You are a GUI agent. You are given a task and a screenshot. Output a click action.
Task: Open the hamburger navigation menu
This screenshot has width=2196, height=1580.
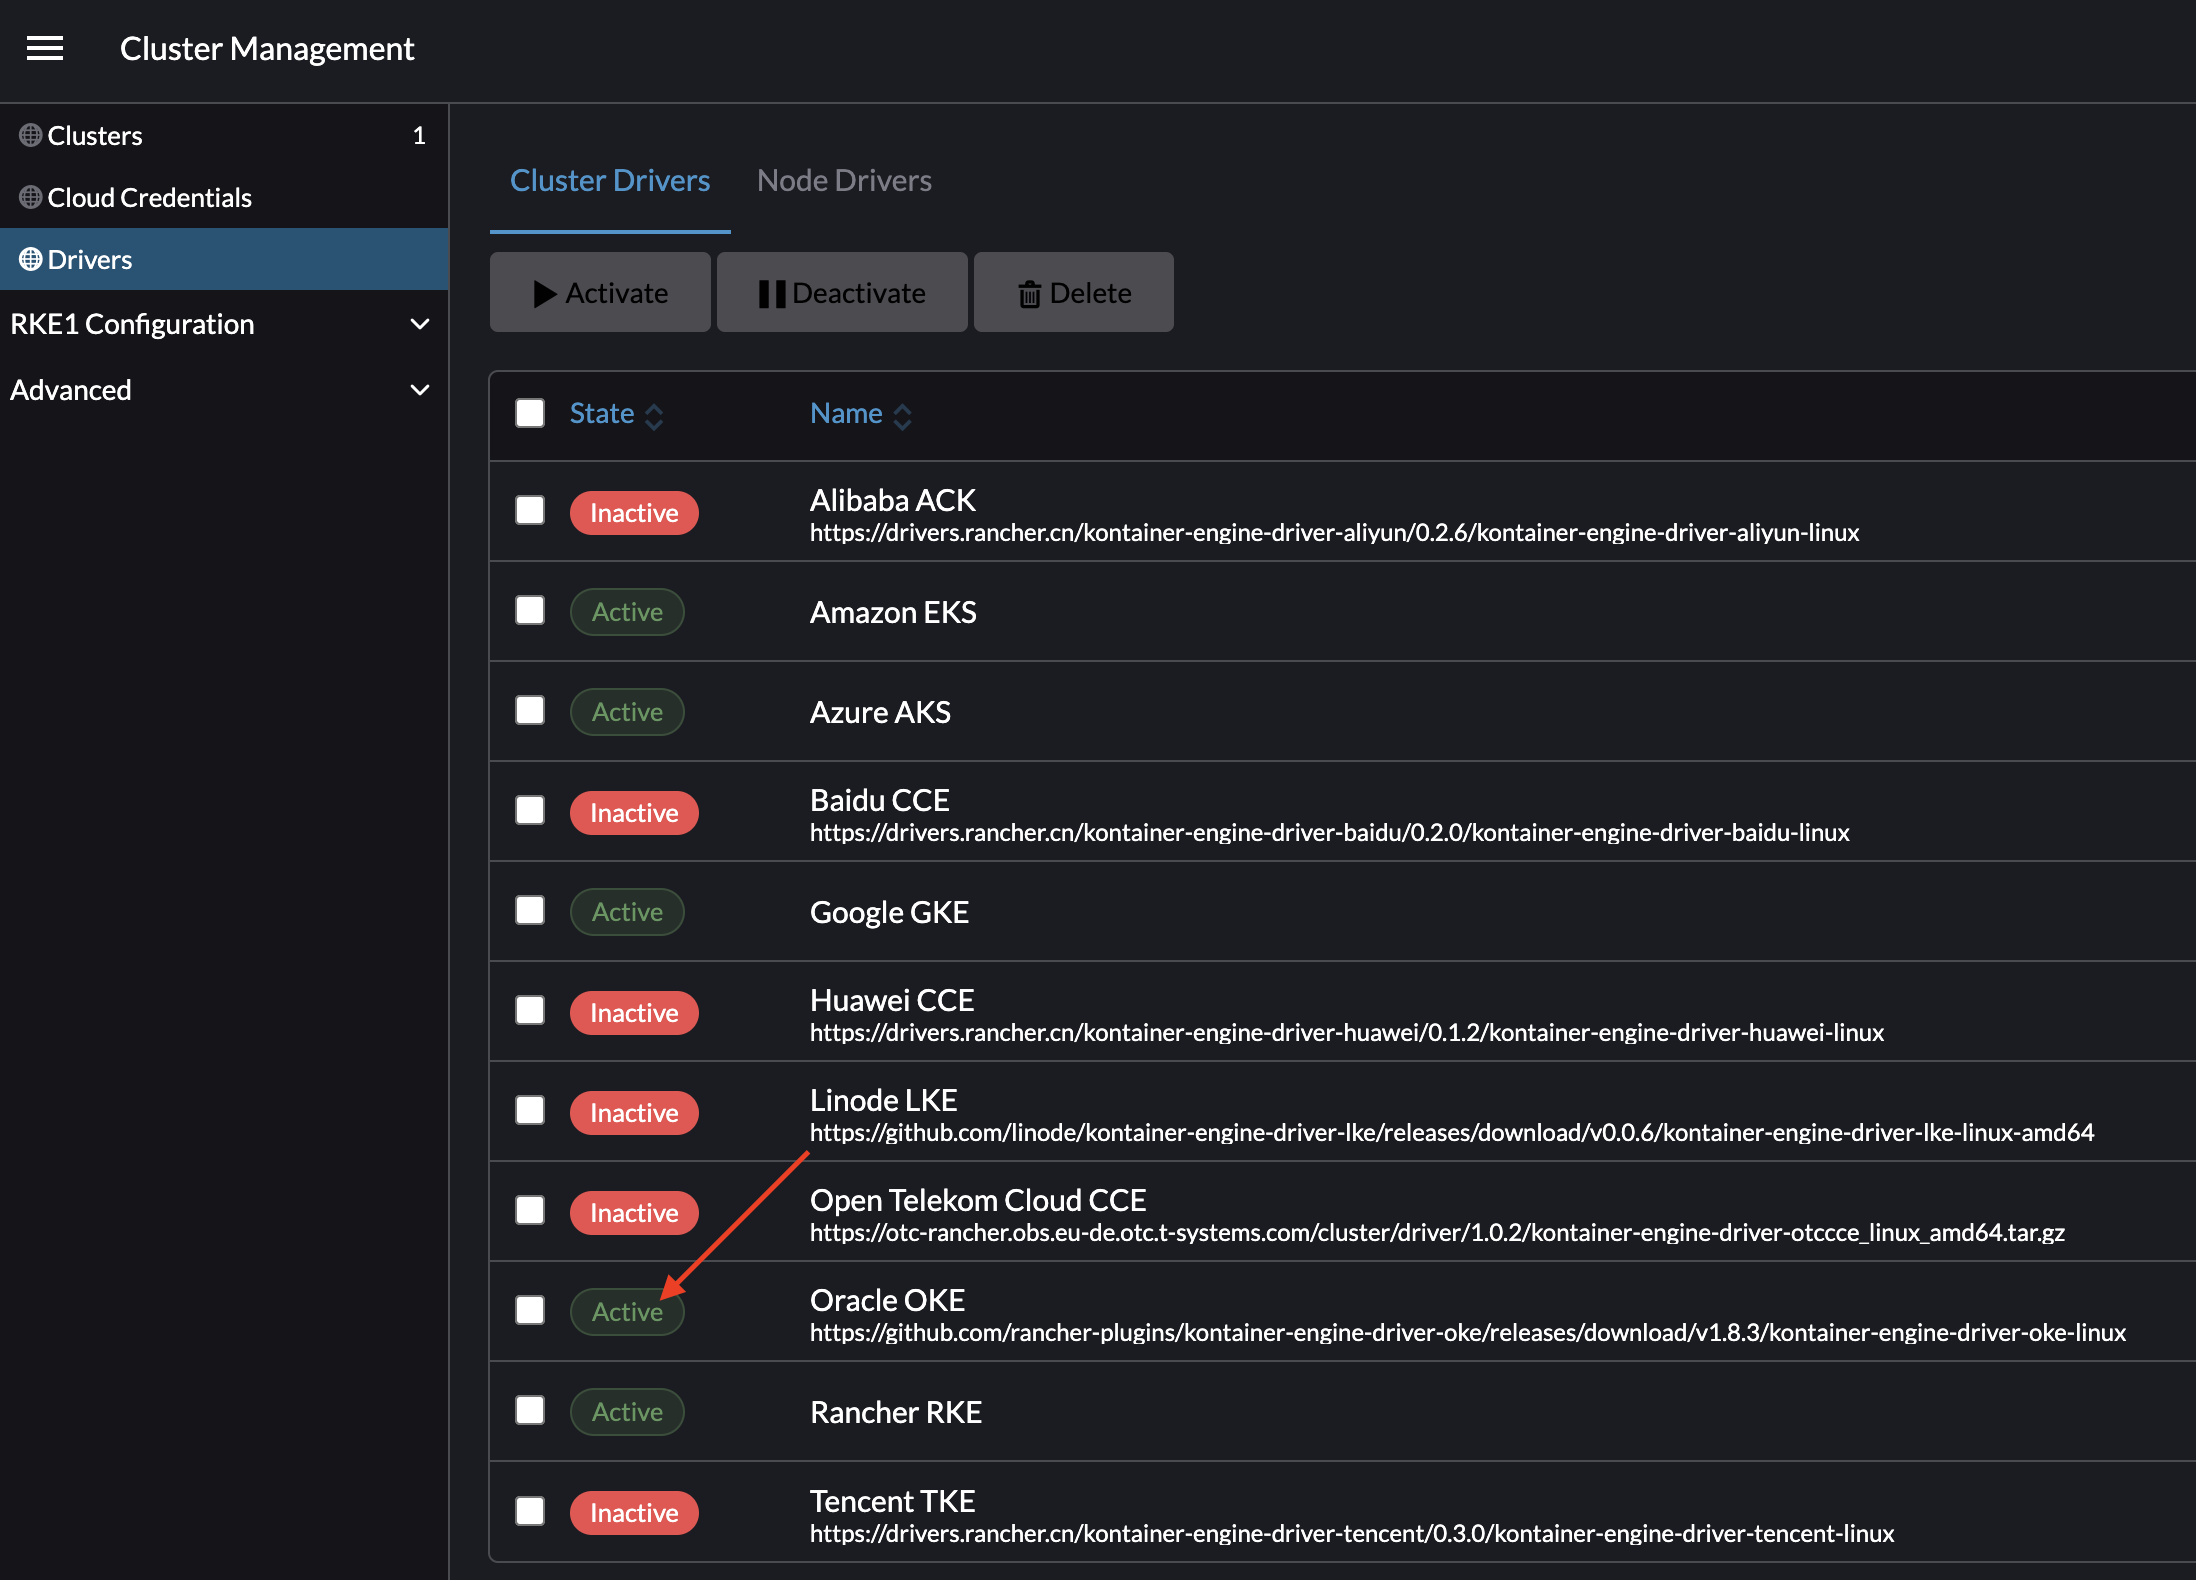(x=44, y=48)
